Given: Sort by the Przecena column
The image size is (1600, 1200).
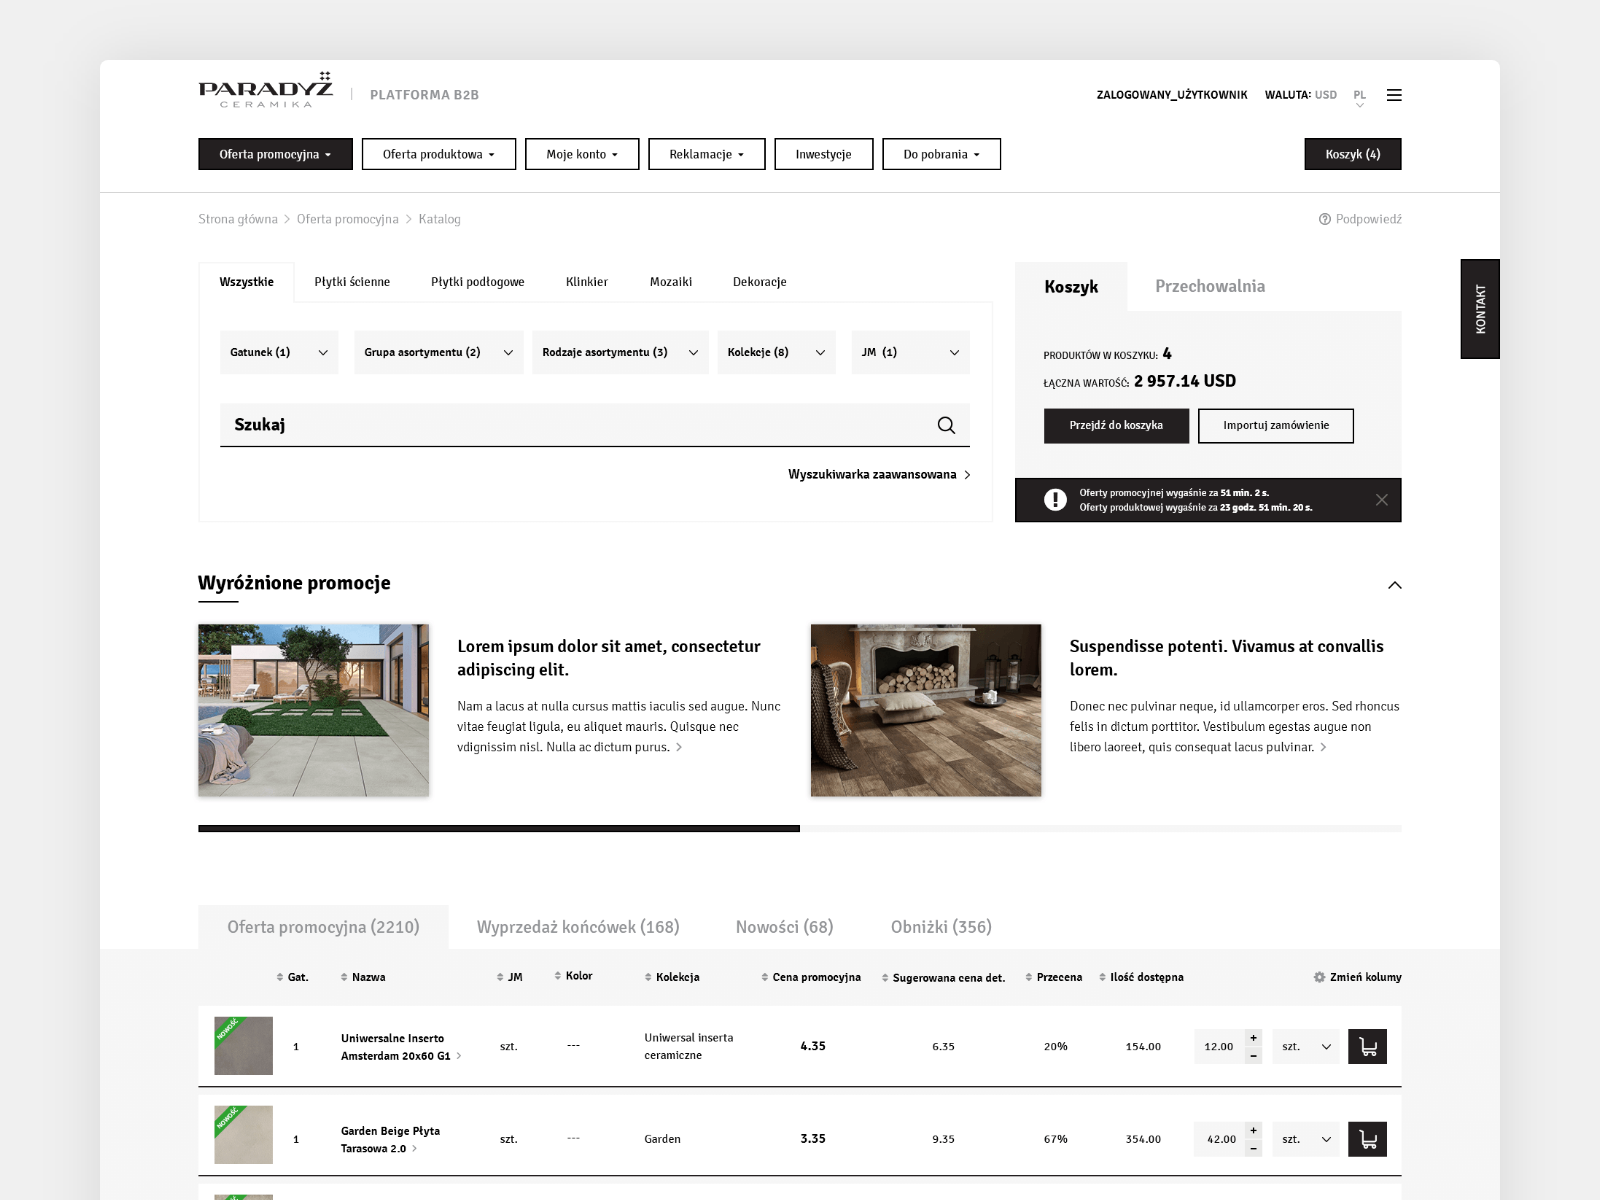Looking at the screenshot, I should coord(1054,977).
